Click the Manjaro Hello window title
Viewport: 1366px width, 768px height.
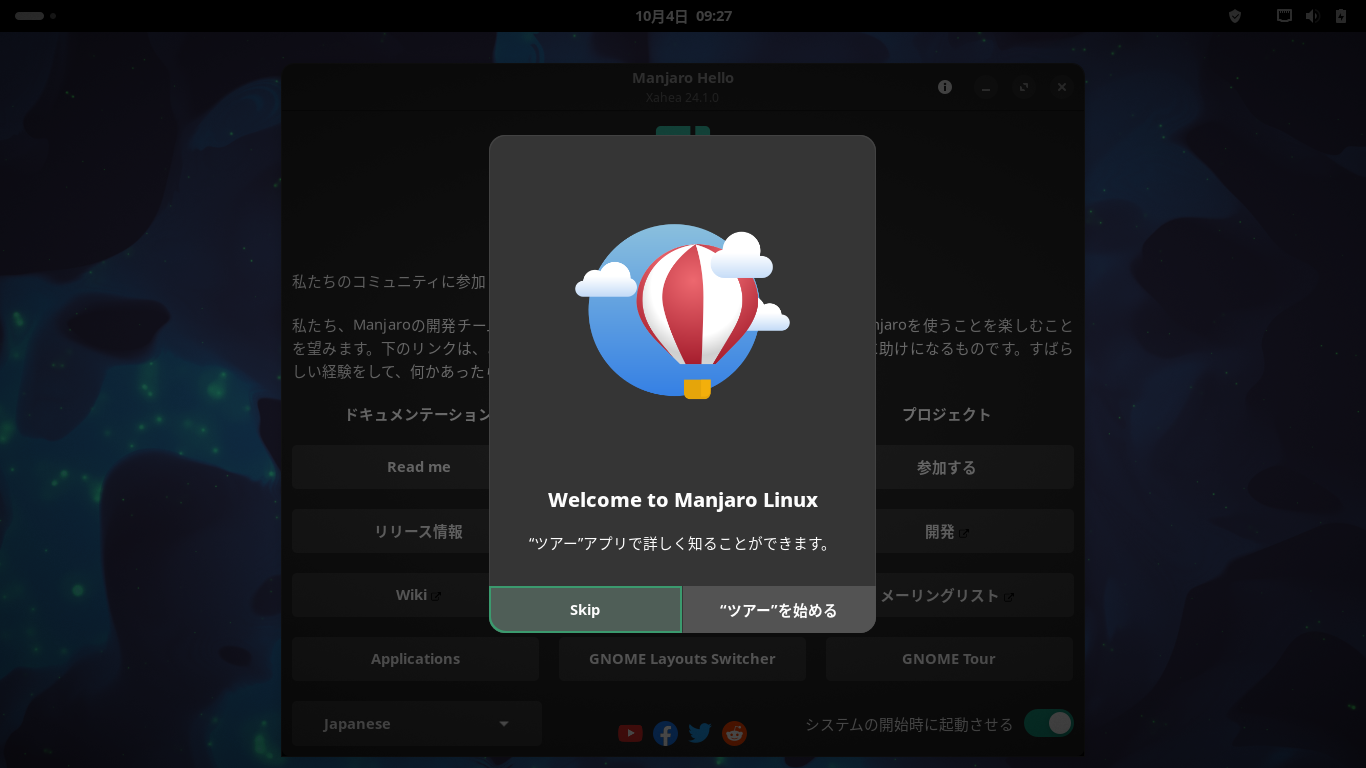[x=683, y=78]
